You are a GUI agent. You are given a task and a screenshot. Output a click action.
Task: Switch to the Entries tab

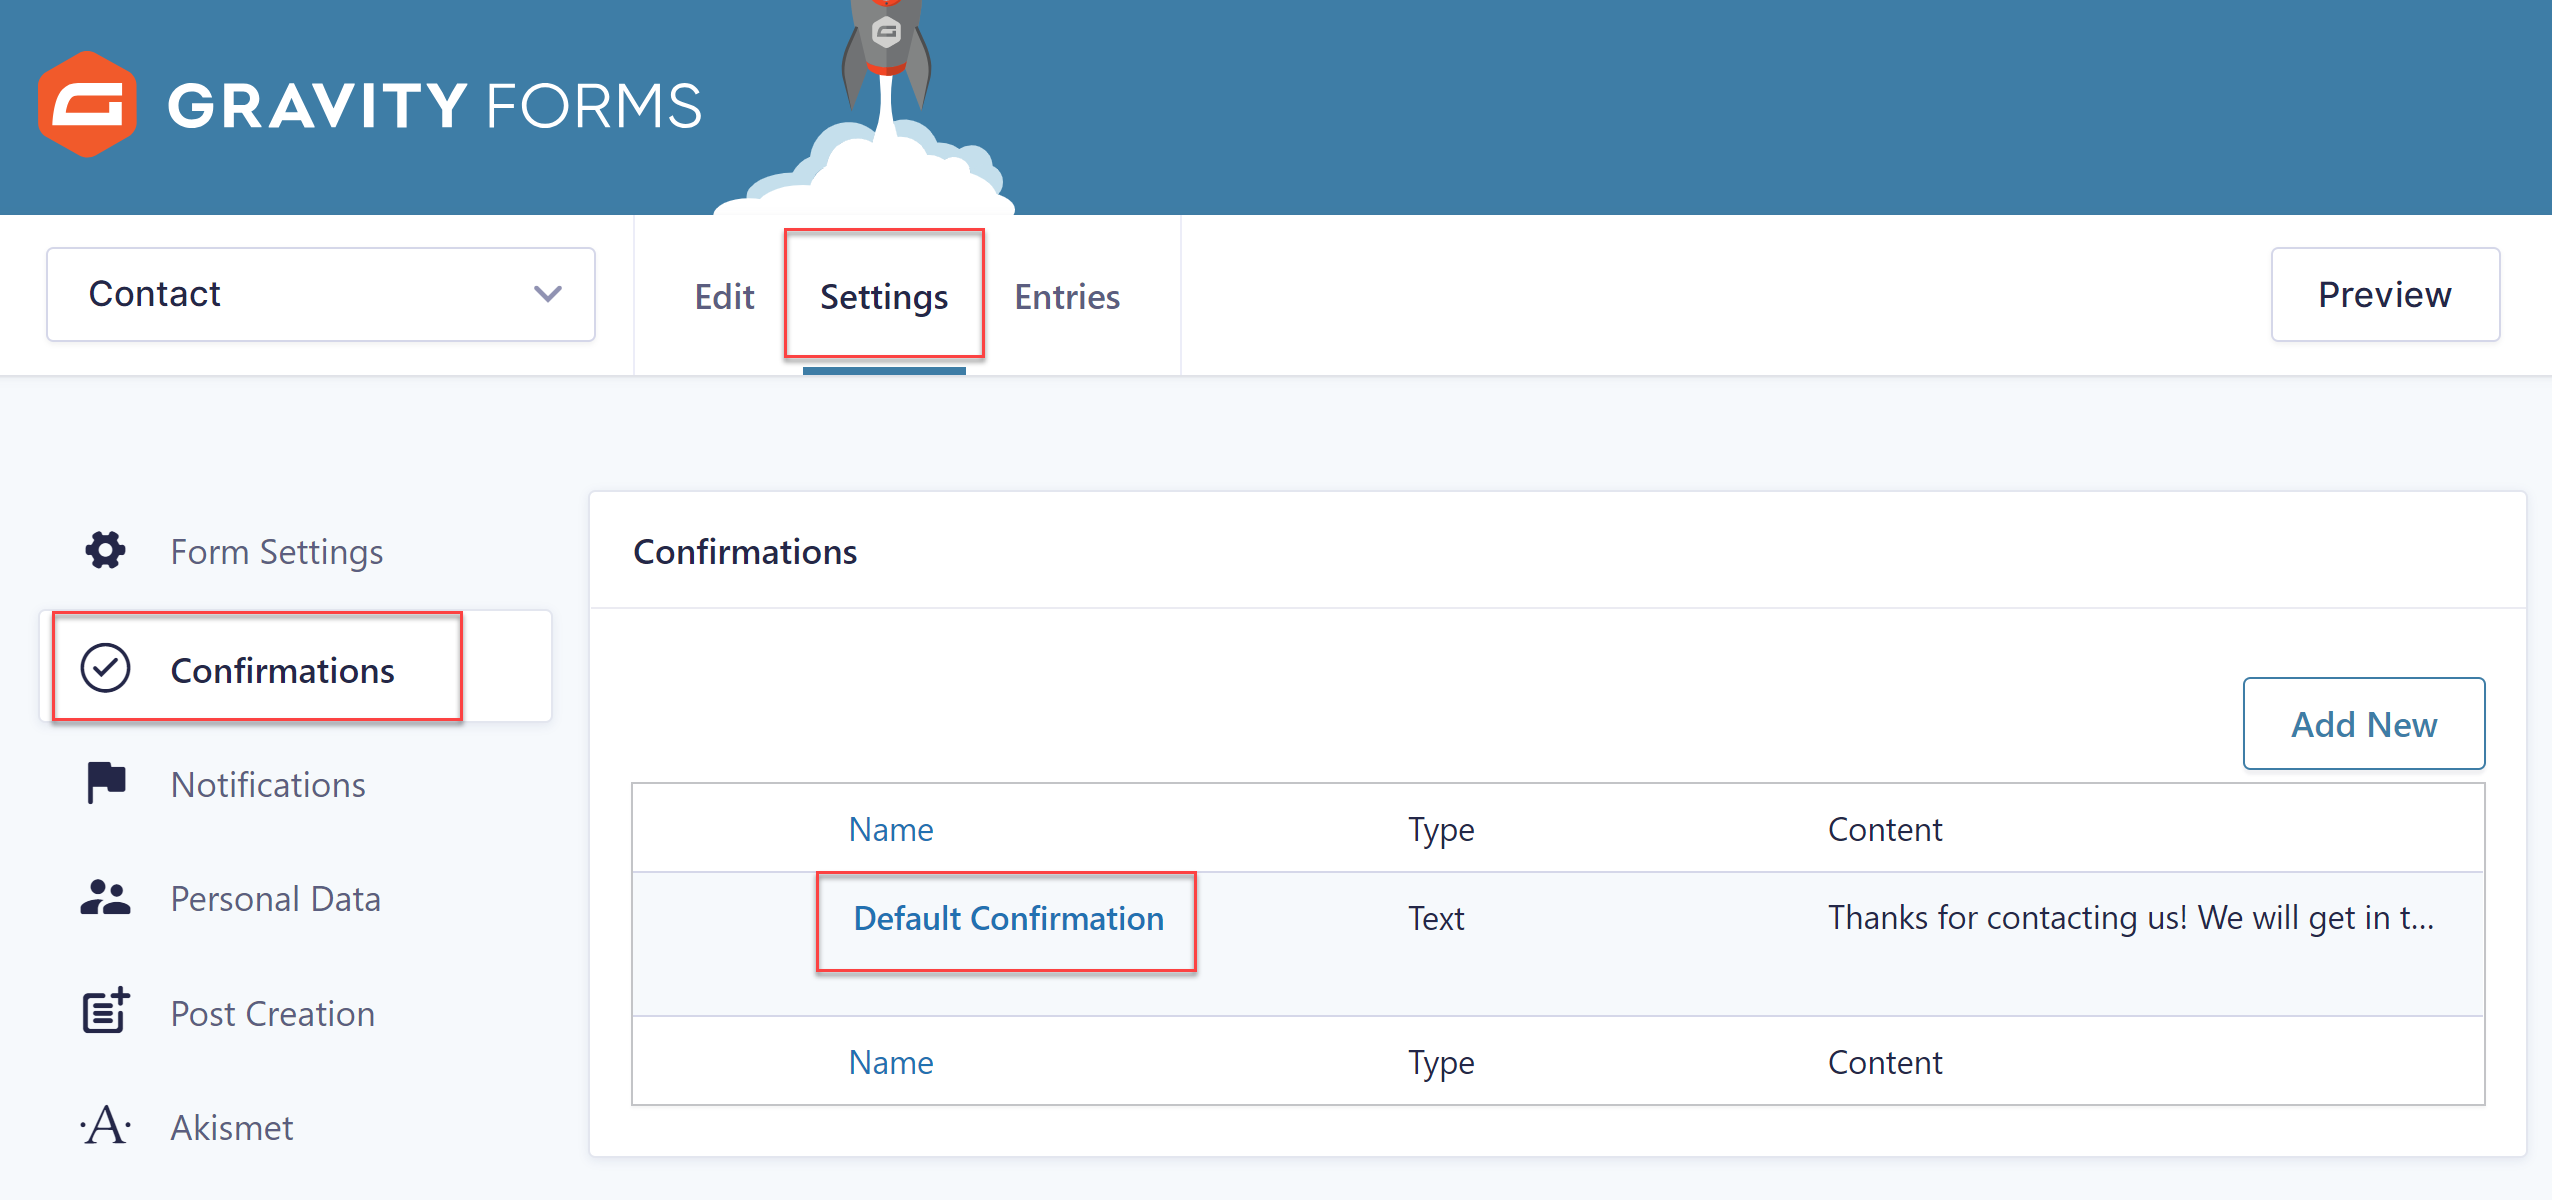pyautogui.click(x=1067, y=297)
